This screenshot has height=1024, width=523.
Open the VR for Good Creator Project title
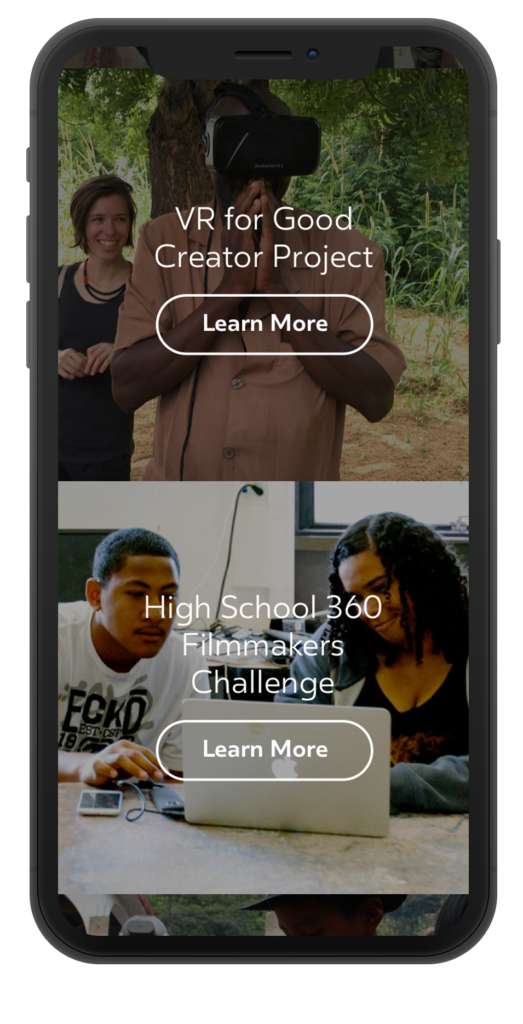click(264, 238)
